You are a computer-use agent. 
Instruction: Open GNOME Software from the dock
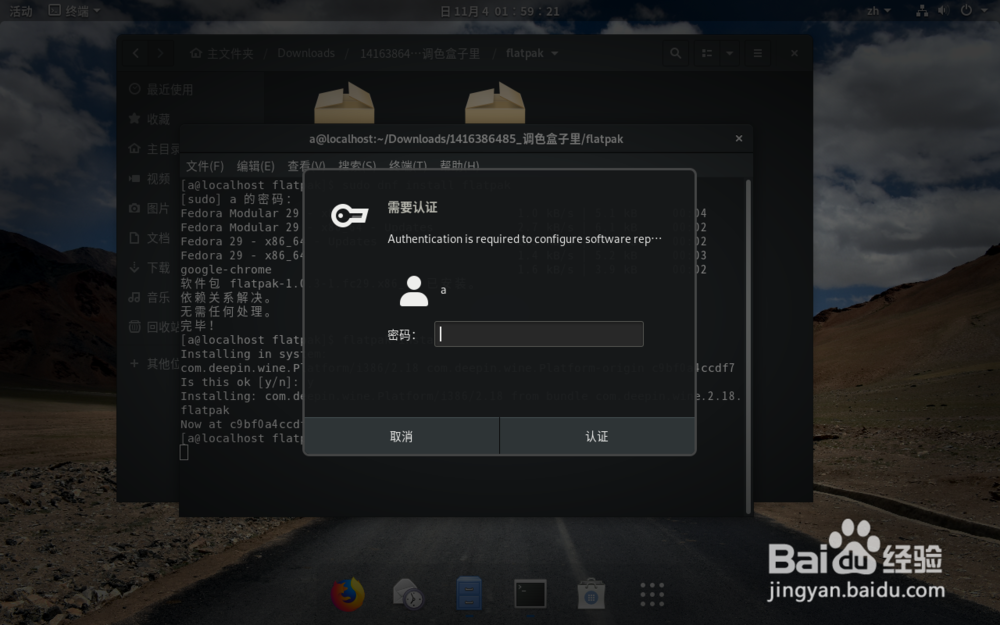tap(590, 592)
